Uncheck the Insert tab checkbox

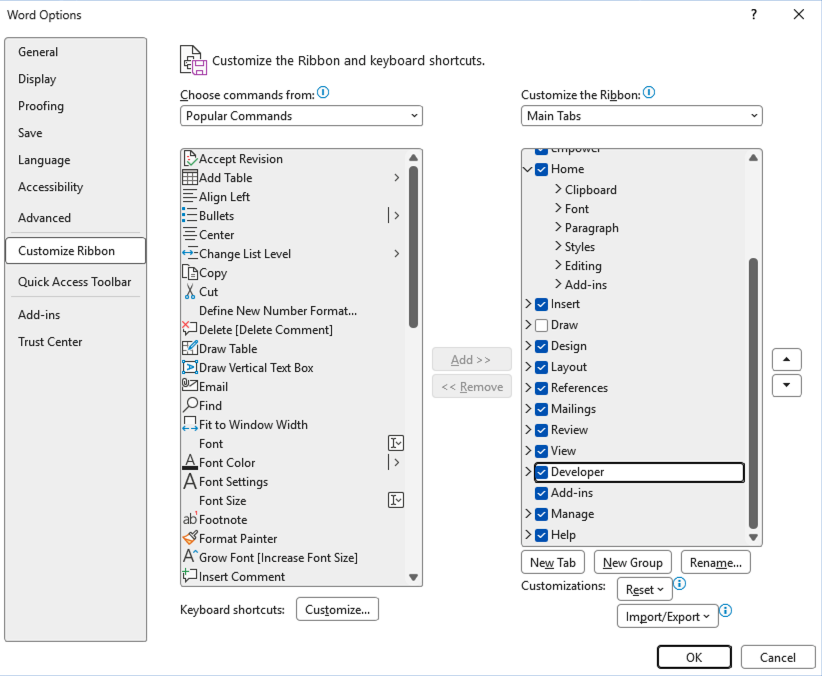coord(542,304)
